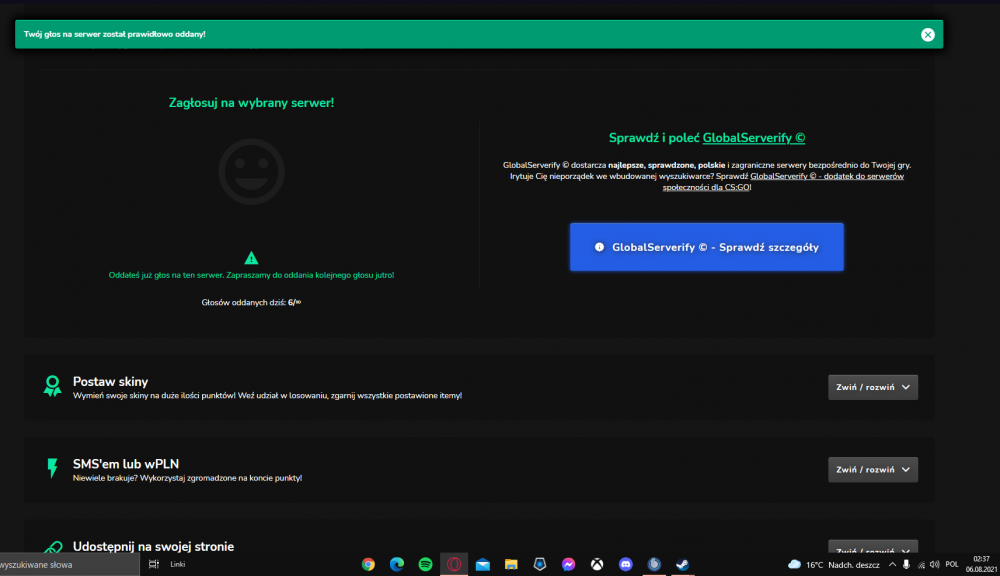Image resolution: width=1000 pixels, height=576 pixels.
Task: Click the SMS'em lub wPLN lightning icon
Action: (x=52, y=468)
